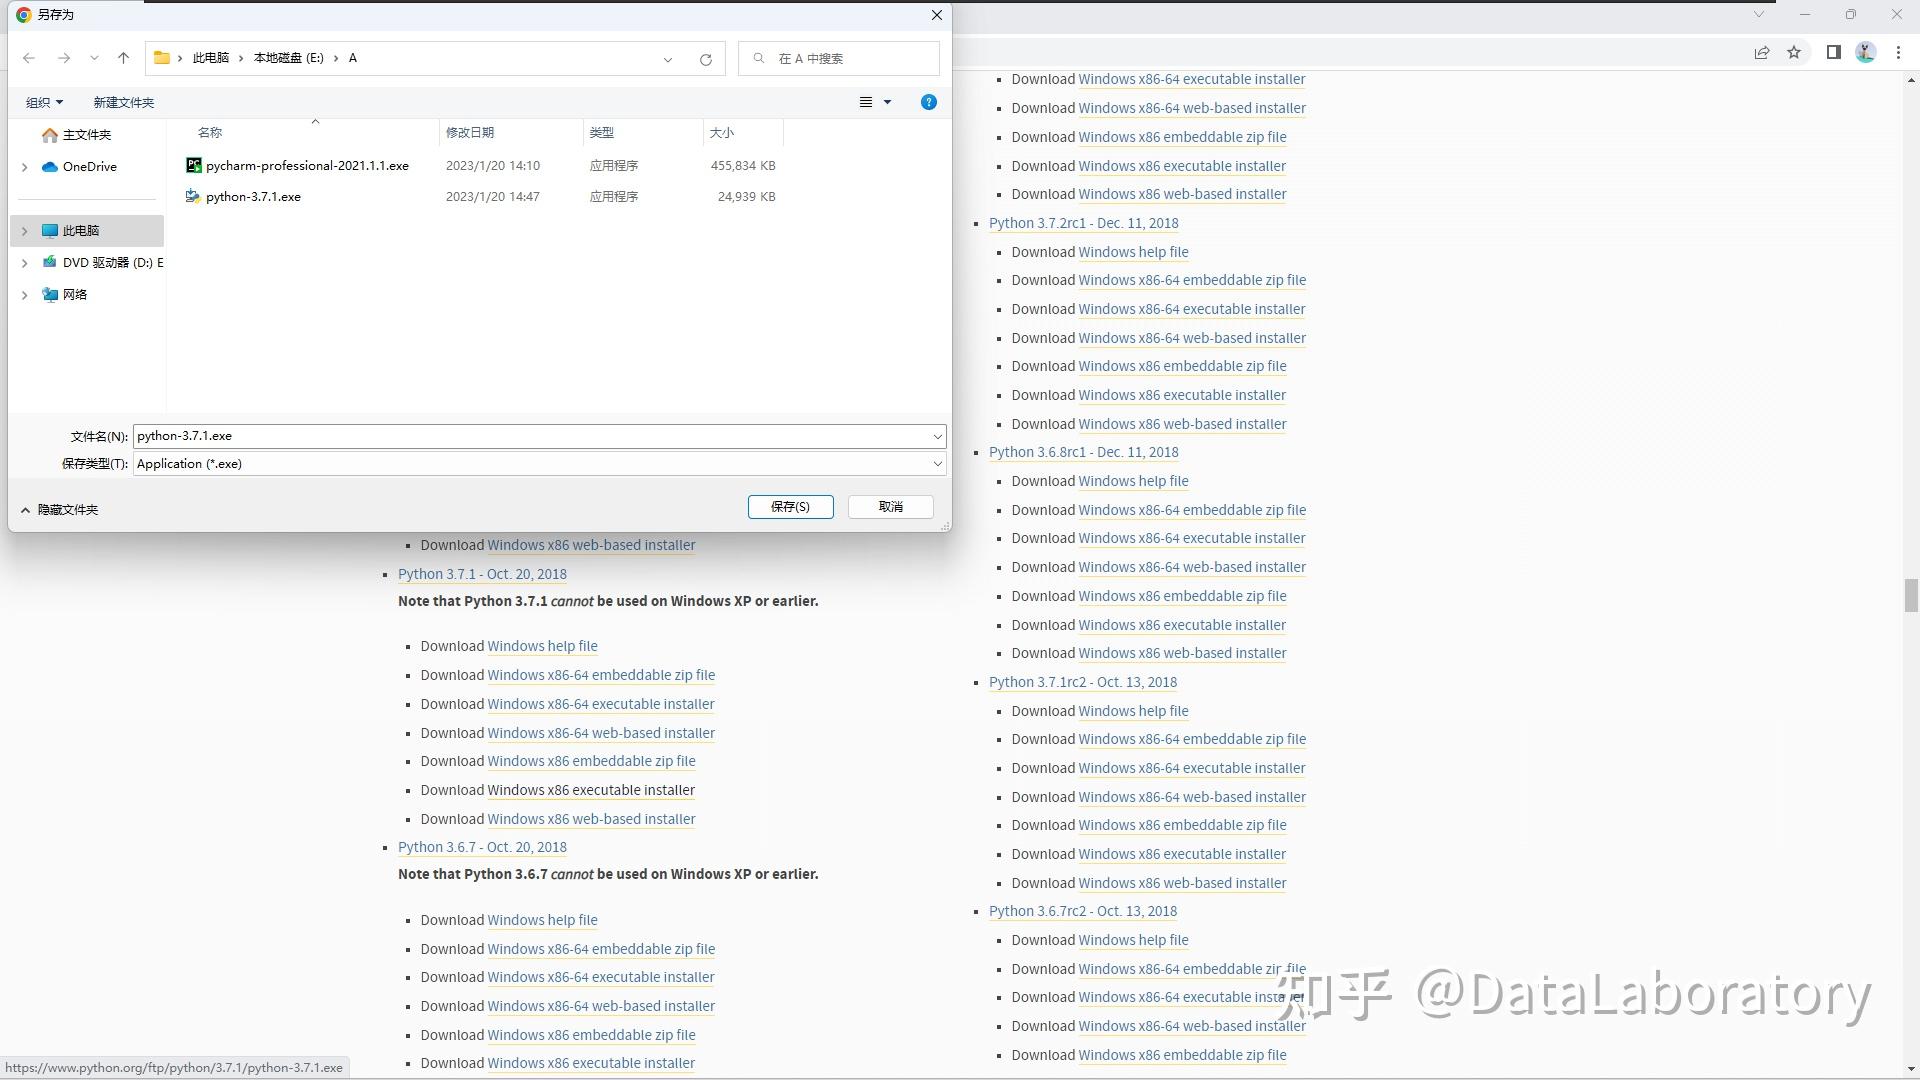Click 新建文件夹 to create a folder

click(x=123, y=101)
